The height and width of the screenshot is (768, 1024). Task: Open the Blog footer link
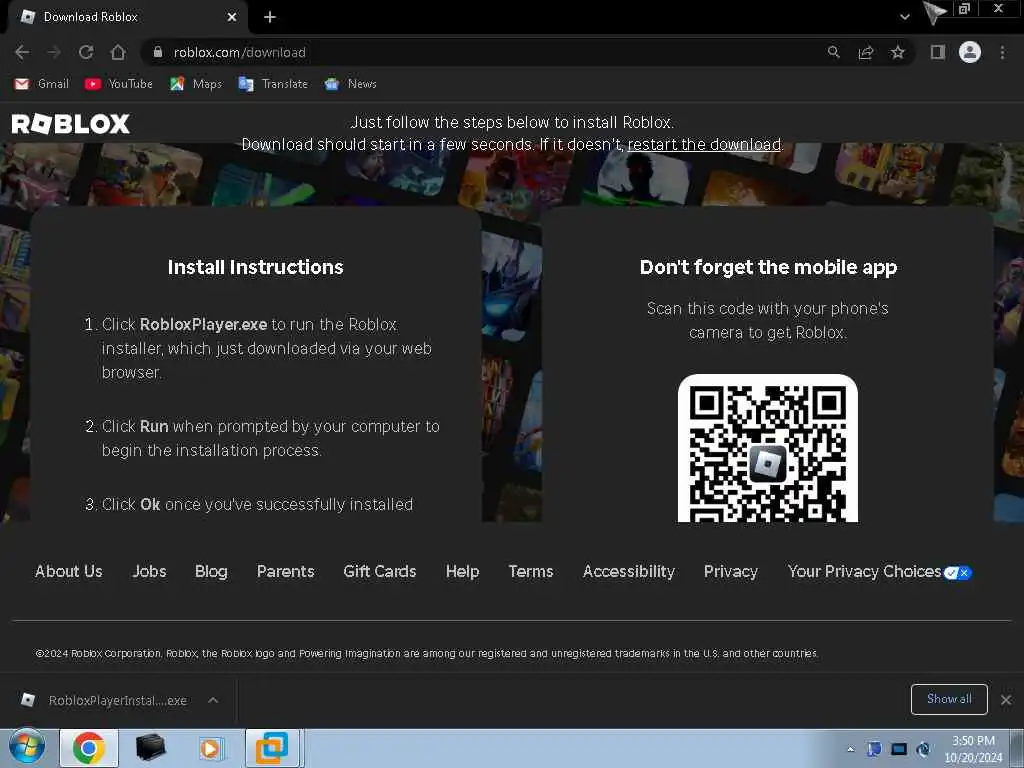(211, 571)
